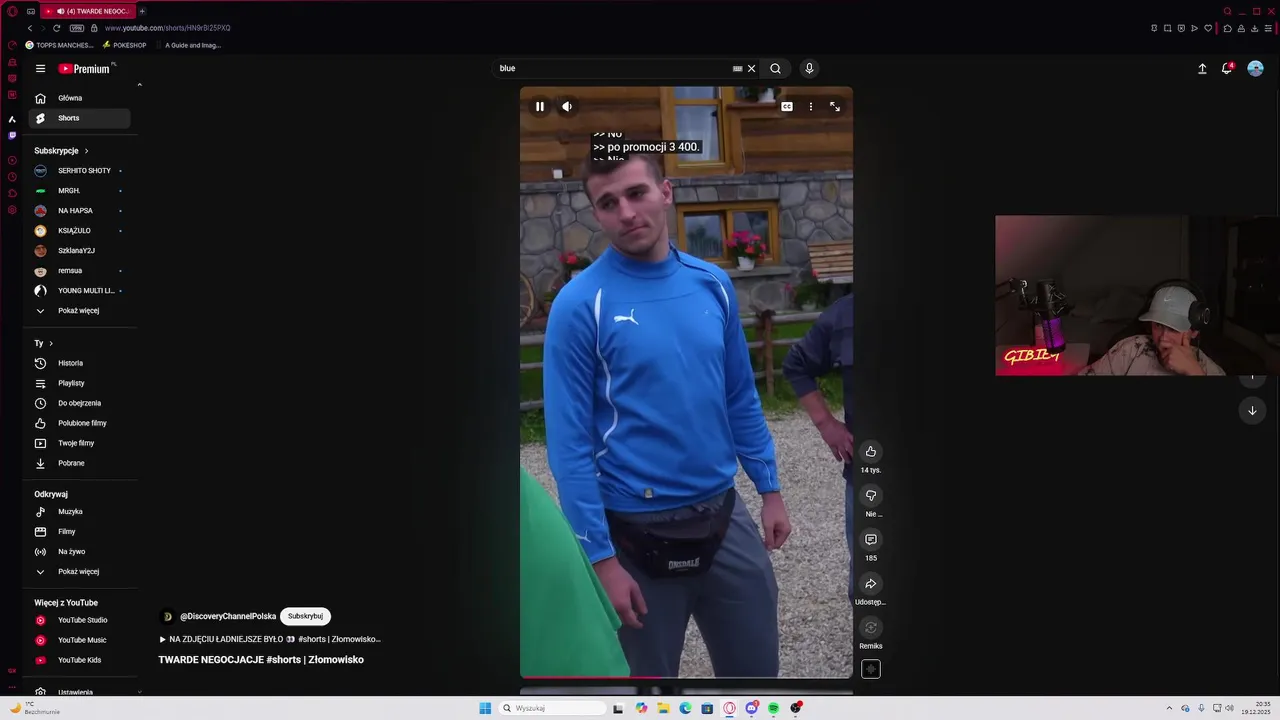Screen dimensions: 1280x720
Task: Go to the next short with down arrow
Action: [1252, 411]
